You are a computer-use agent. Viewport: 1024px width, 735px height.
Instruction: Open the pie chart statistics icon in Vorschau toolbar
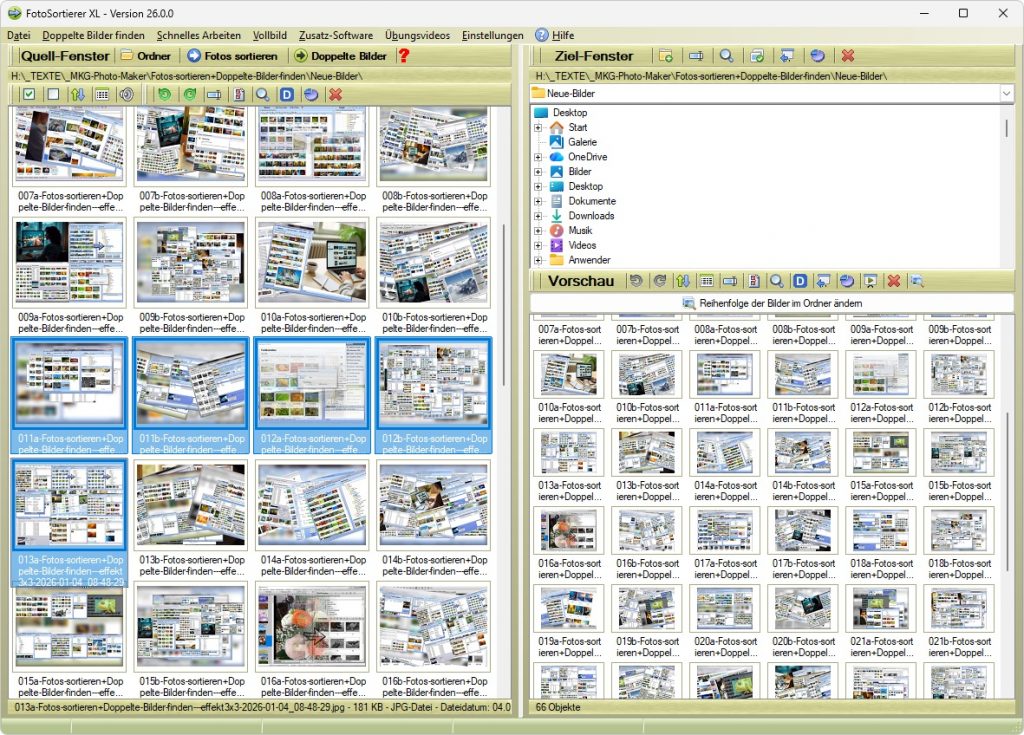point(848,281)
